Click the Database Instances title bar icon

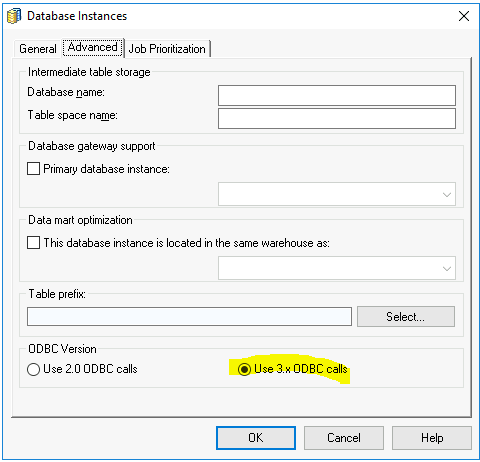[x=14, y=16]
